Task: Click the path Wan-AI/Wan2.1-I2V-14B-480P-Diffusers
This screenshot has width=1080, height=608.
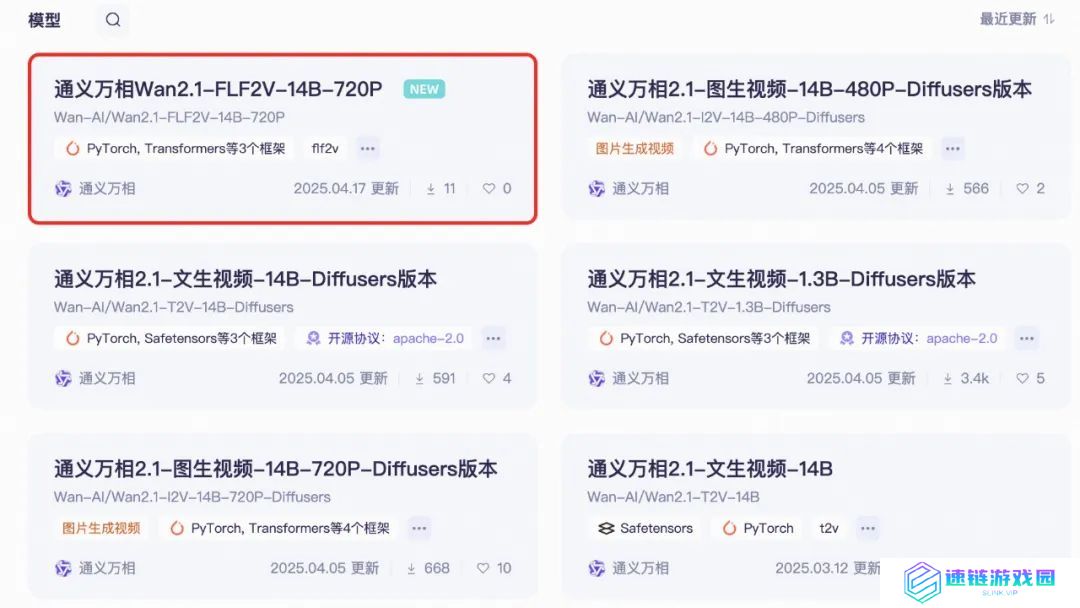Action: 726,118
